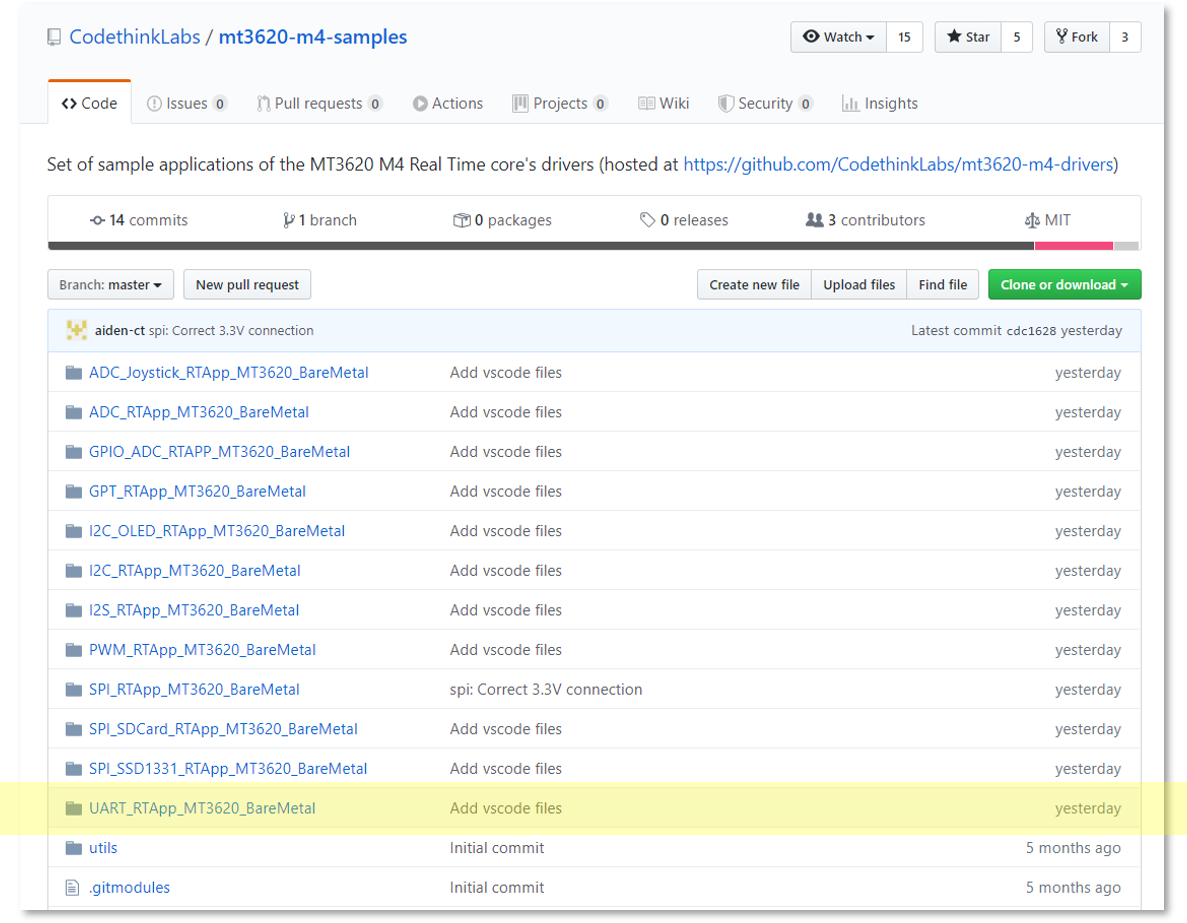Viewport: 1187px width, 923px height.
Task: Open the UART_RTApp_MT3620_BareMetal folder
Action: [202, 808]
